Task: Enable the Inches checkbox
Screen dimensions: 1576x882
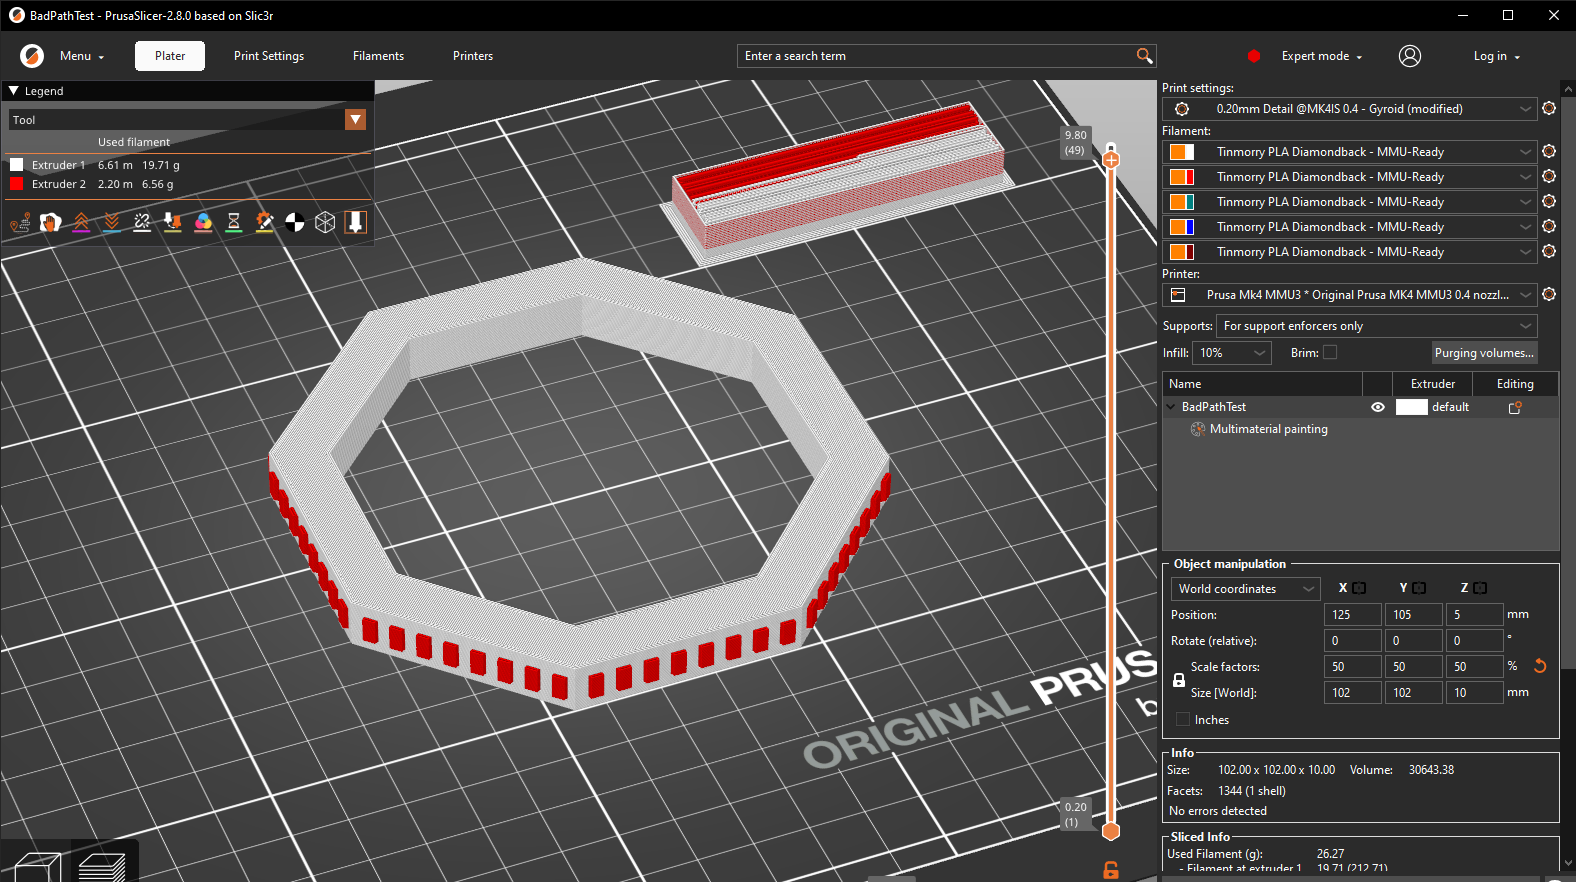Action: 1184,719
